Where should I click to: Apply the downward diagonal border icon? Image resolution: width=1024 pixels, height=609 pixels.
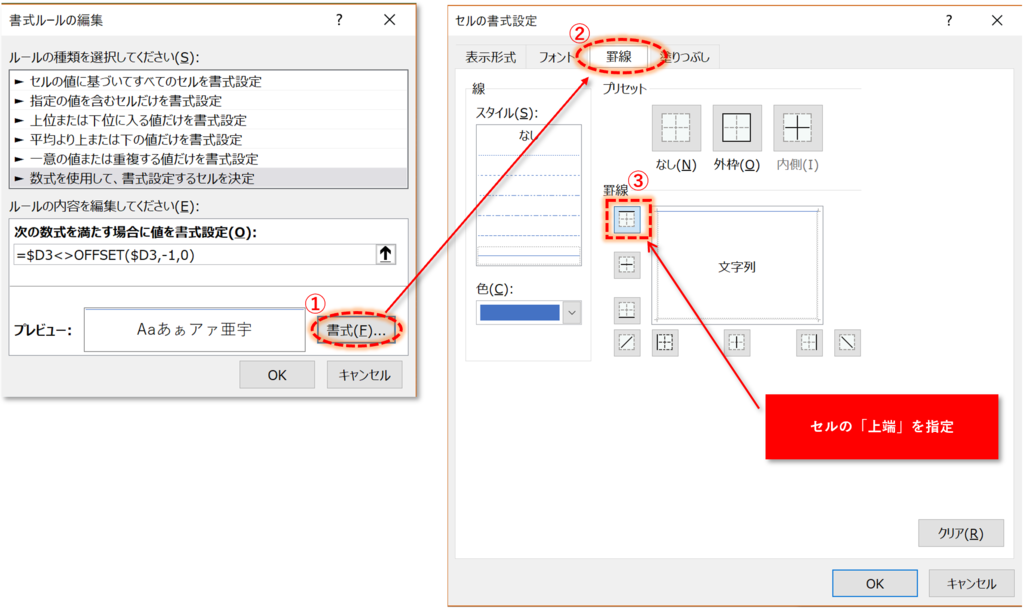click(848, 342)
